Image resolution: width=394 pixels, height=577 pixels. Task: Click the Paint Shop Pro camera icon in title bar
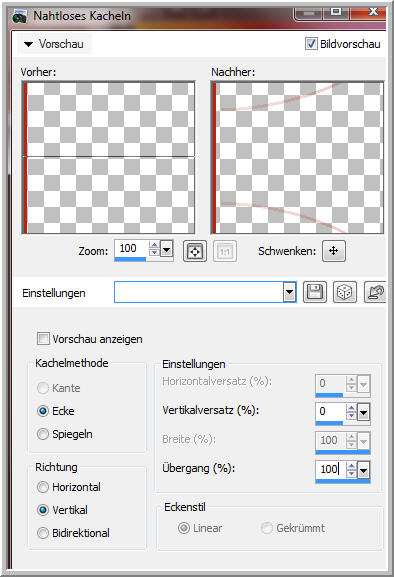pyautogui.click(x=20, y=17)
